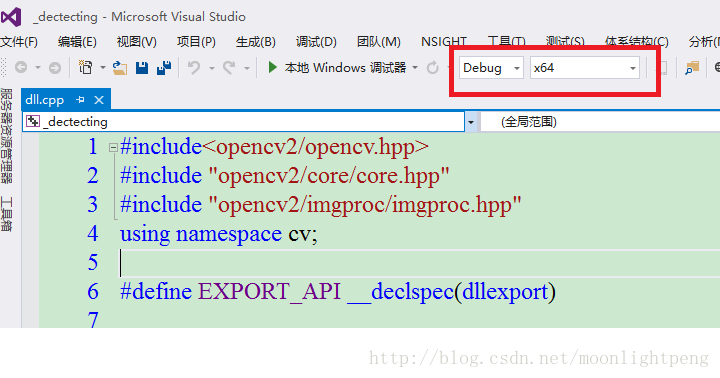Open the 视图(V) menu
720x378 pixels.
click(x=136, y=42)
